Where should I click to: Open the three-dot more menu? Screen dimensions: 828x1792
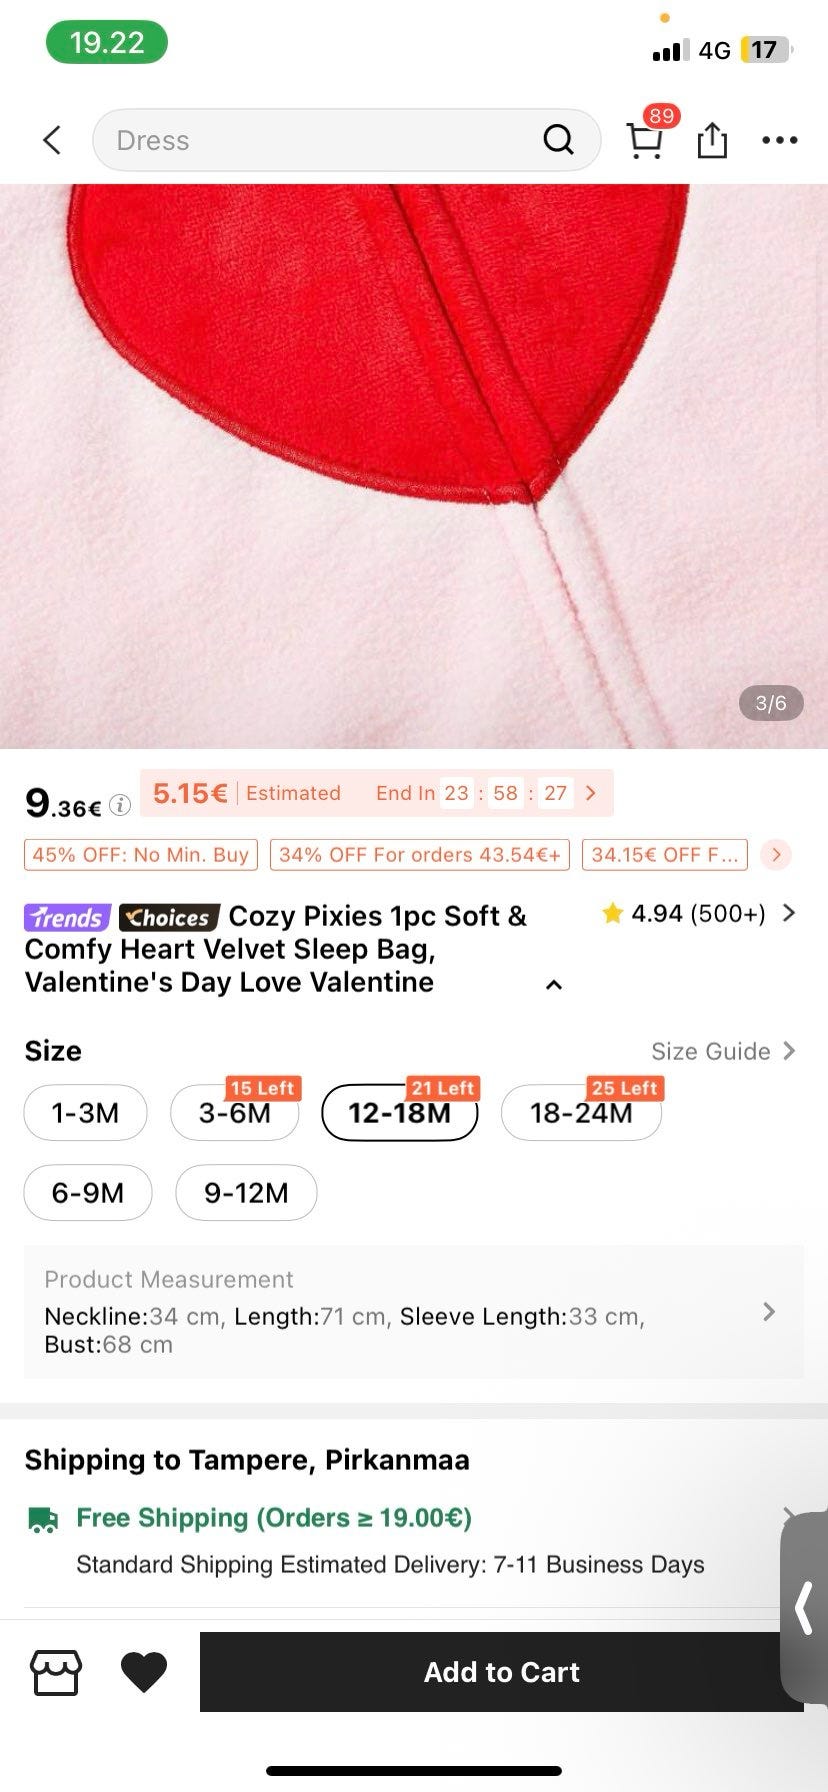779,140
